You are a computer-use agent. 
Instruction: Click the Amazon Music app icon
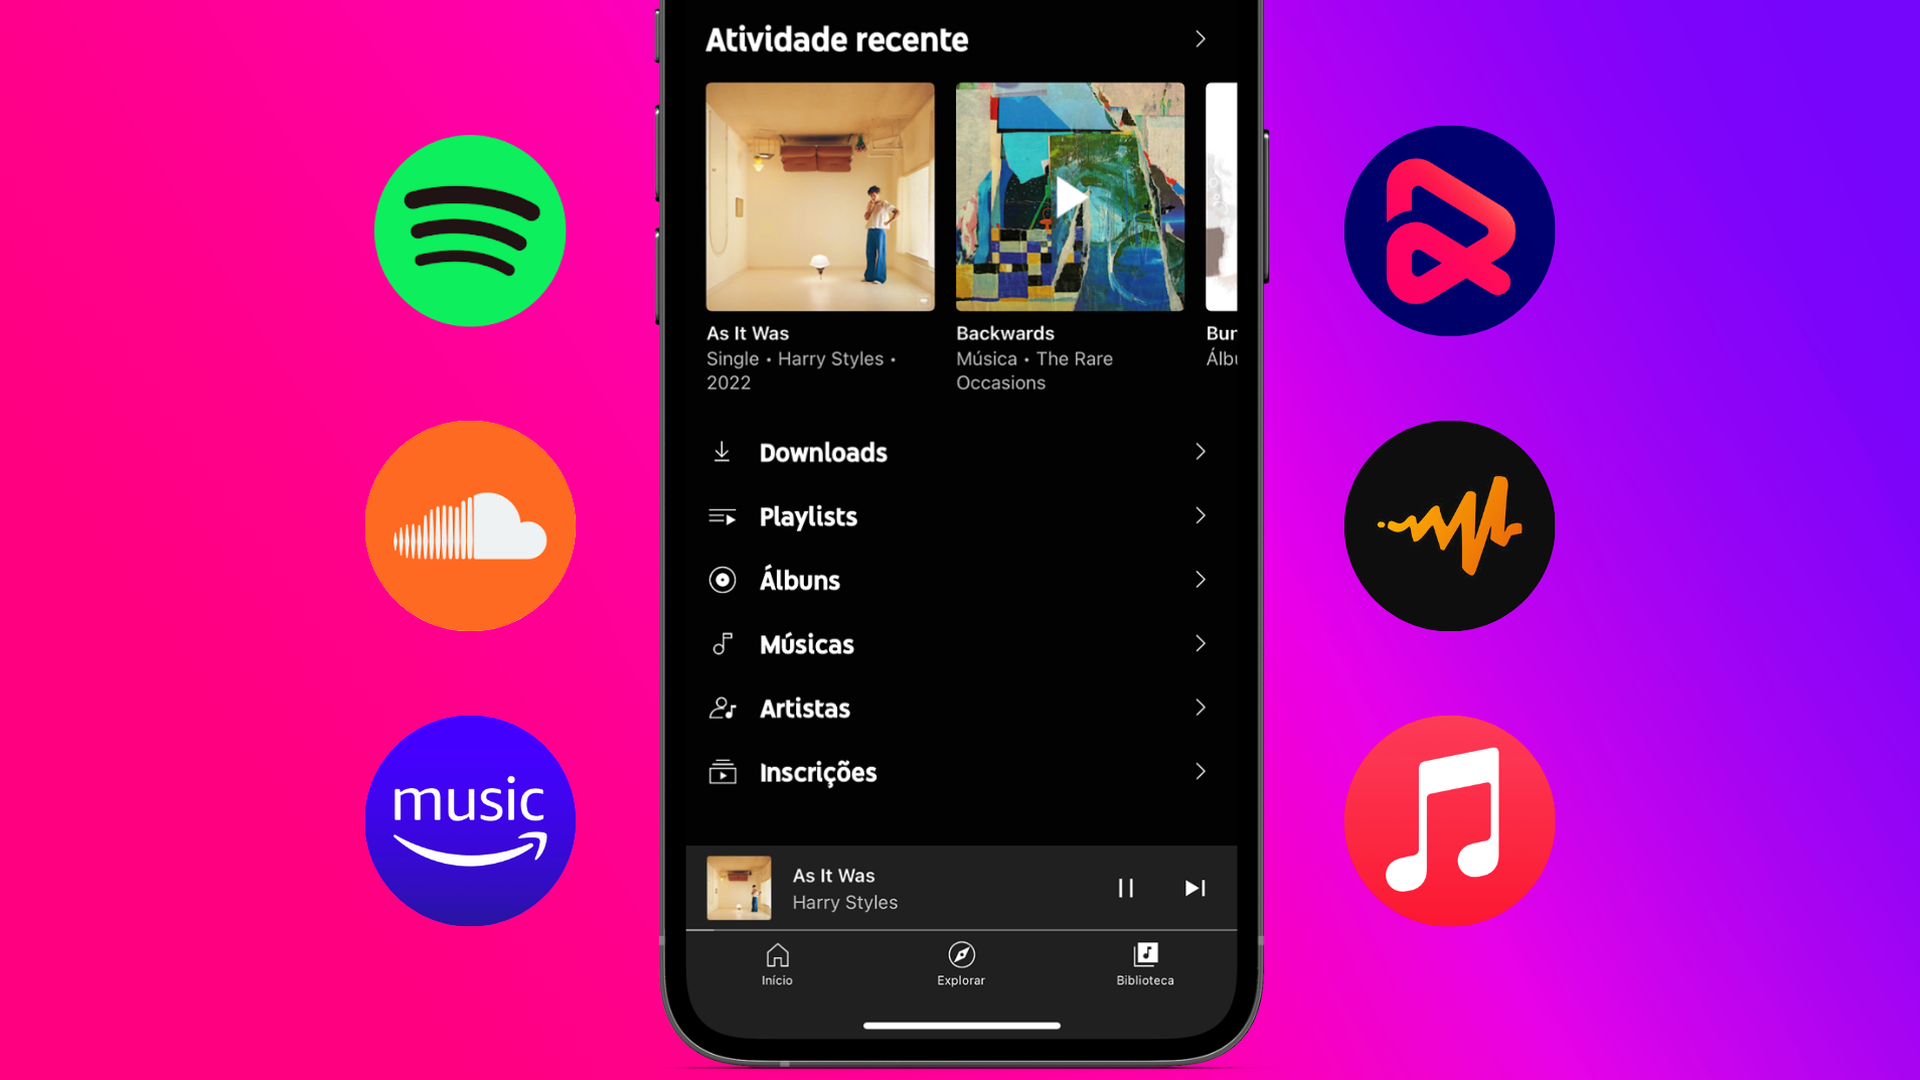(471, 820)
